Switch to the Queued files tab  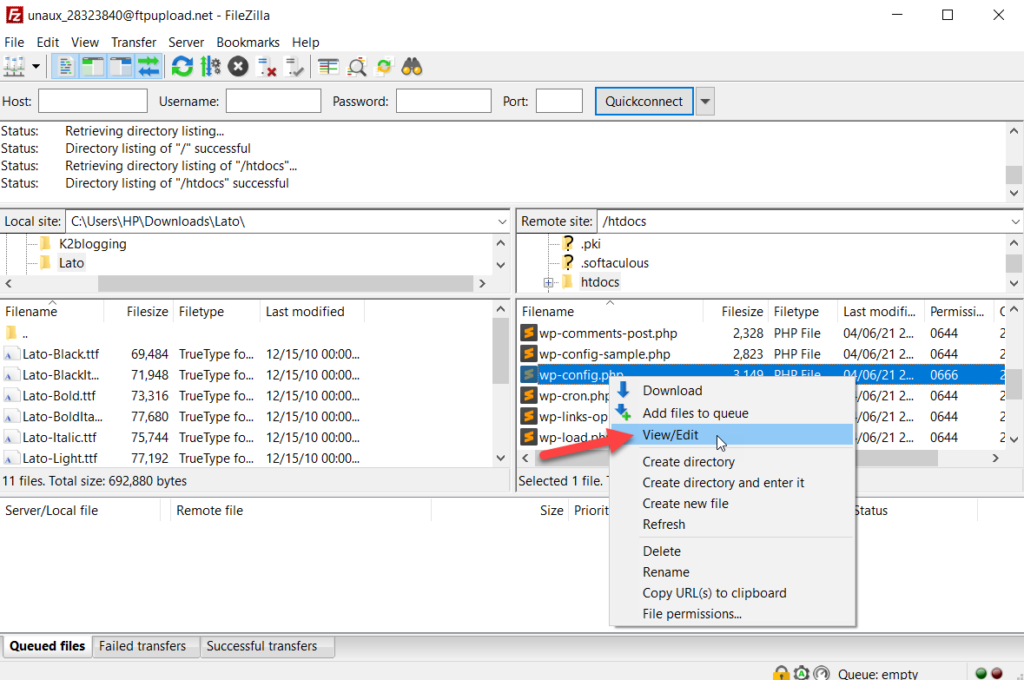[47, 646]
